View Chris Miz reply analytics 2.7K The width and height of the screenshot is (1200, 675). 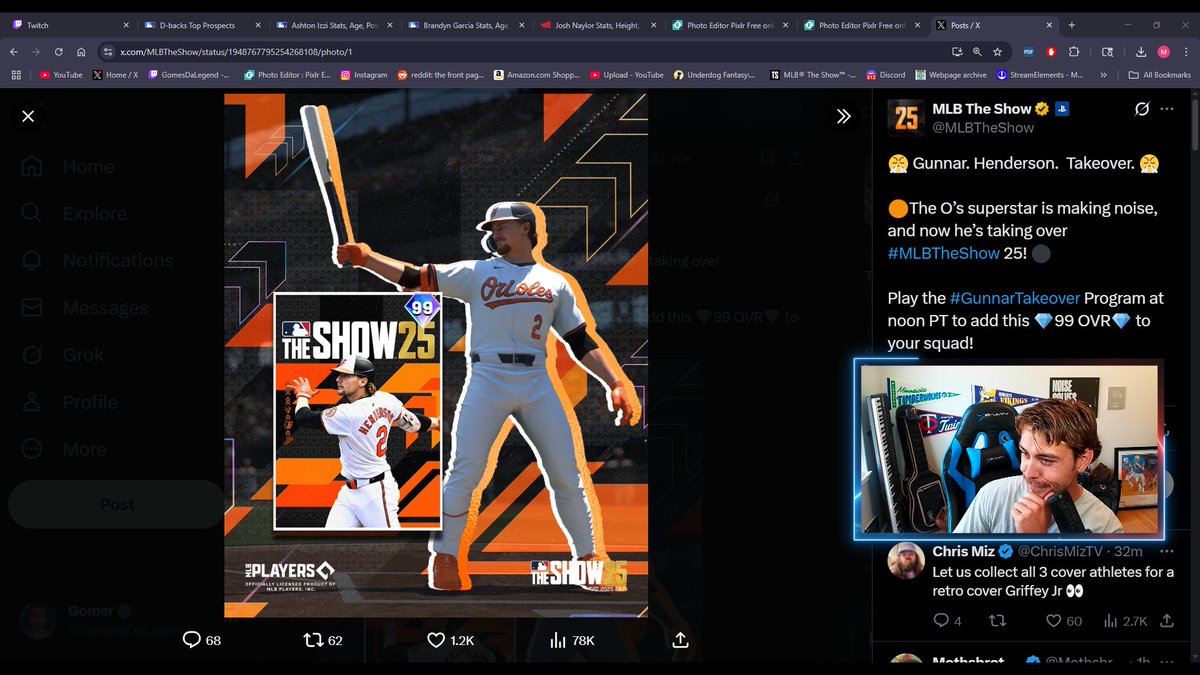1128,621
